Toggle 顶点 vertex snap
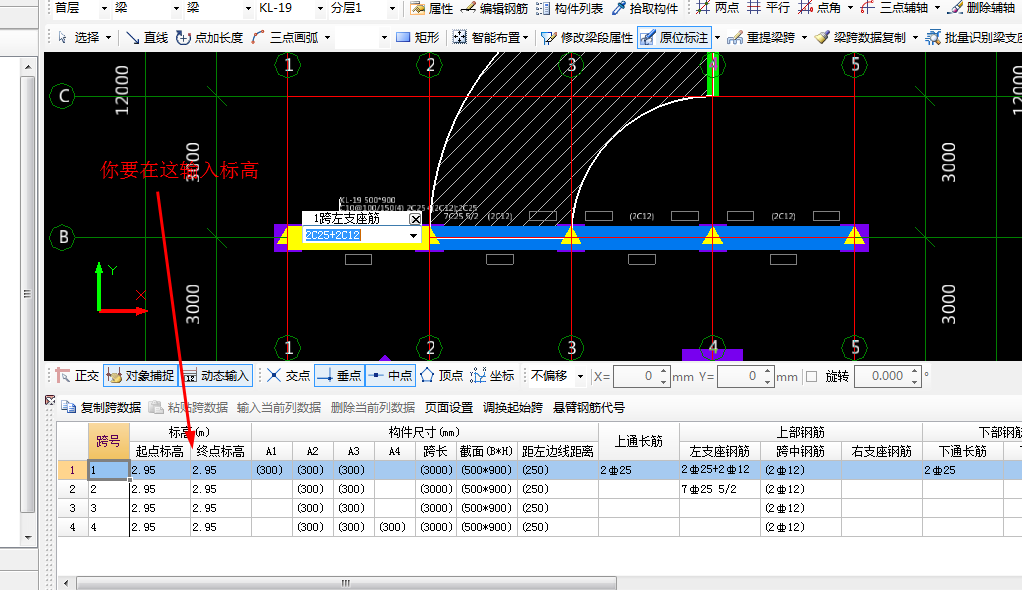The width and height of the screenshot is (1022, 590). [441, 376]
